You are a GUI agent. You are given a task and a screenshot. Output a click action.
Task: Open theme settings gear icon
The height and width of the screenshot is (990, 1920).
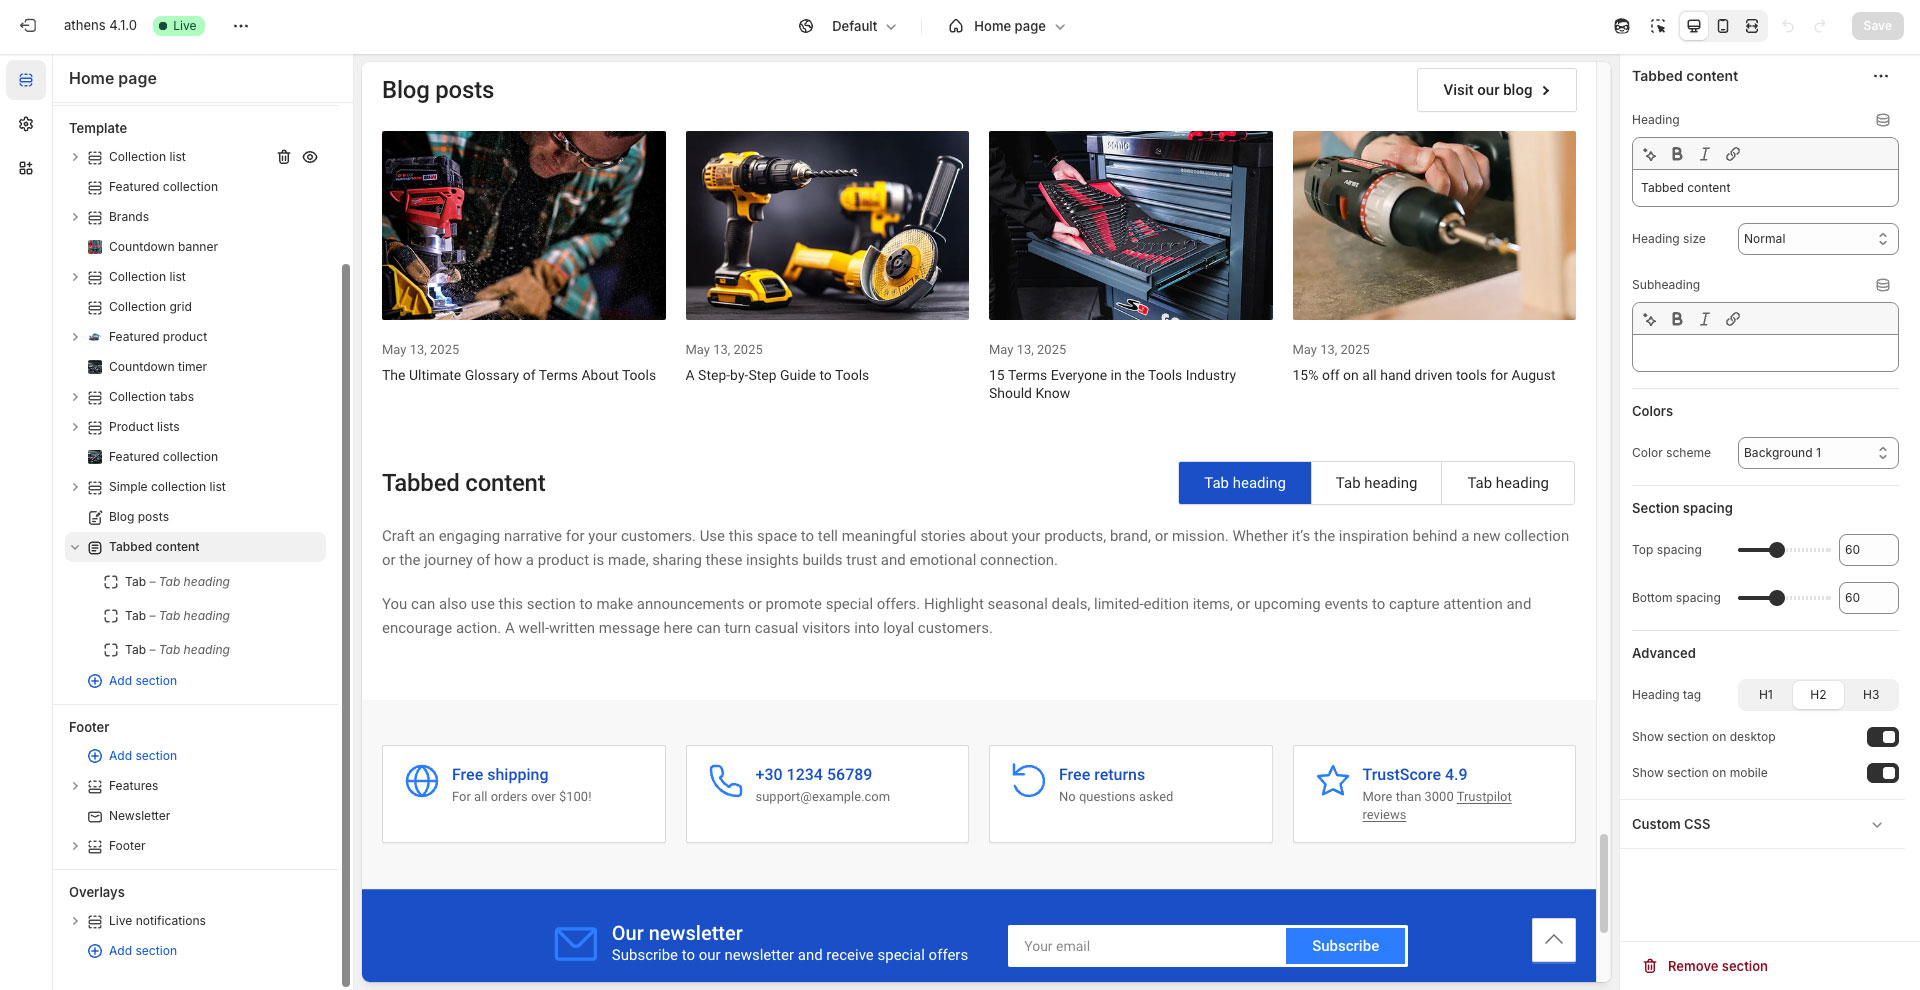26,124
